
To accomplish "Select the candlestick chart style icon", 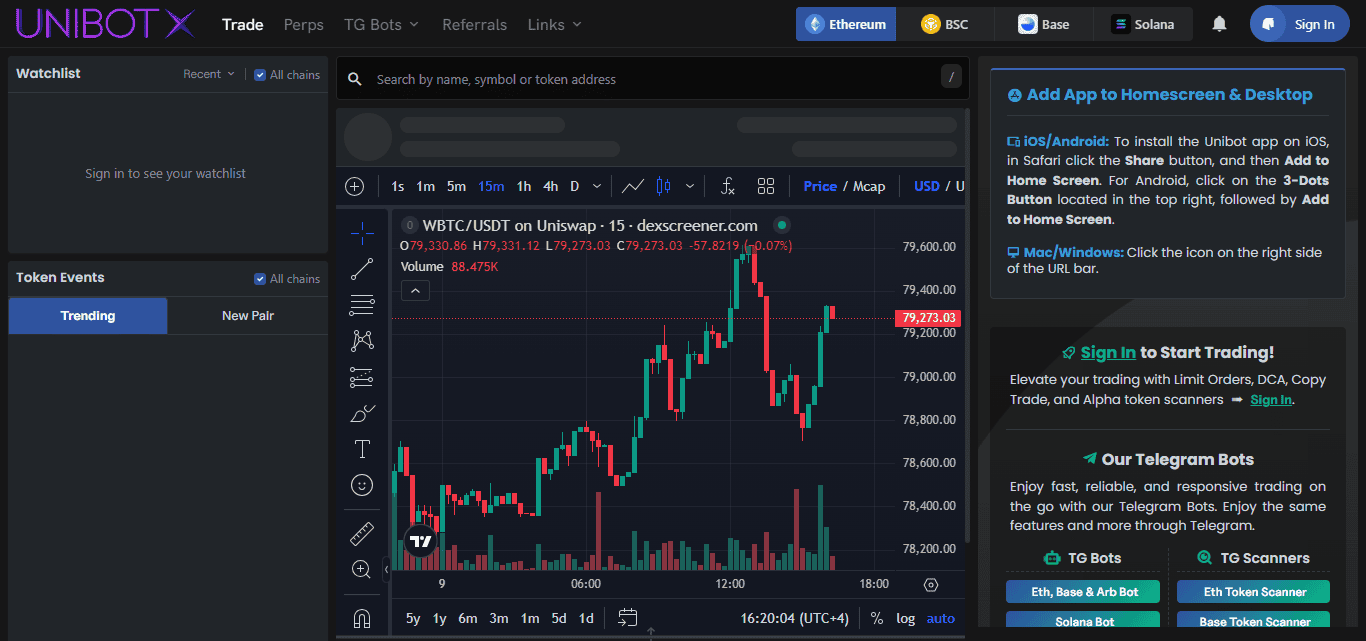I will [x=662, y=186].
